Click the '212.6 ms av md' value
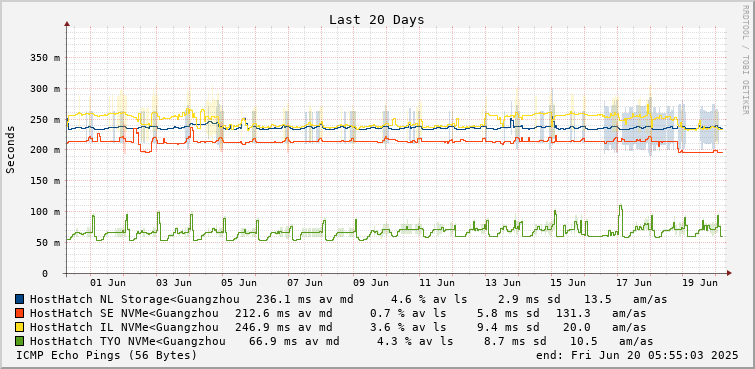This screenshot has height=369, width=755. pos(284,313)
